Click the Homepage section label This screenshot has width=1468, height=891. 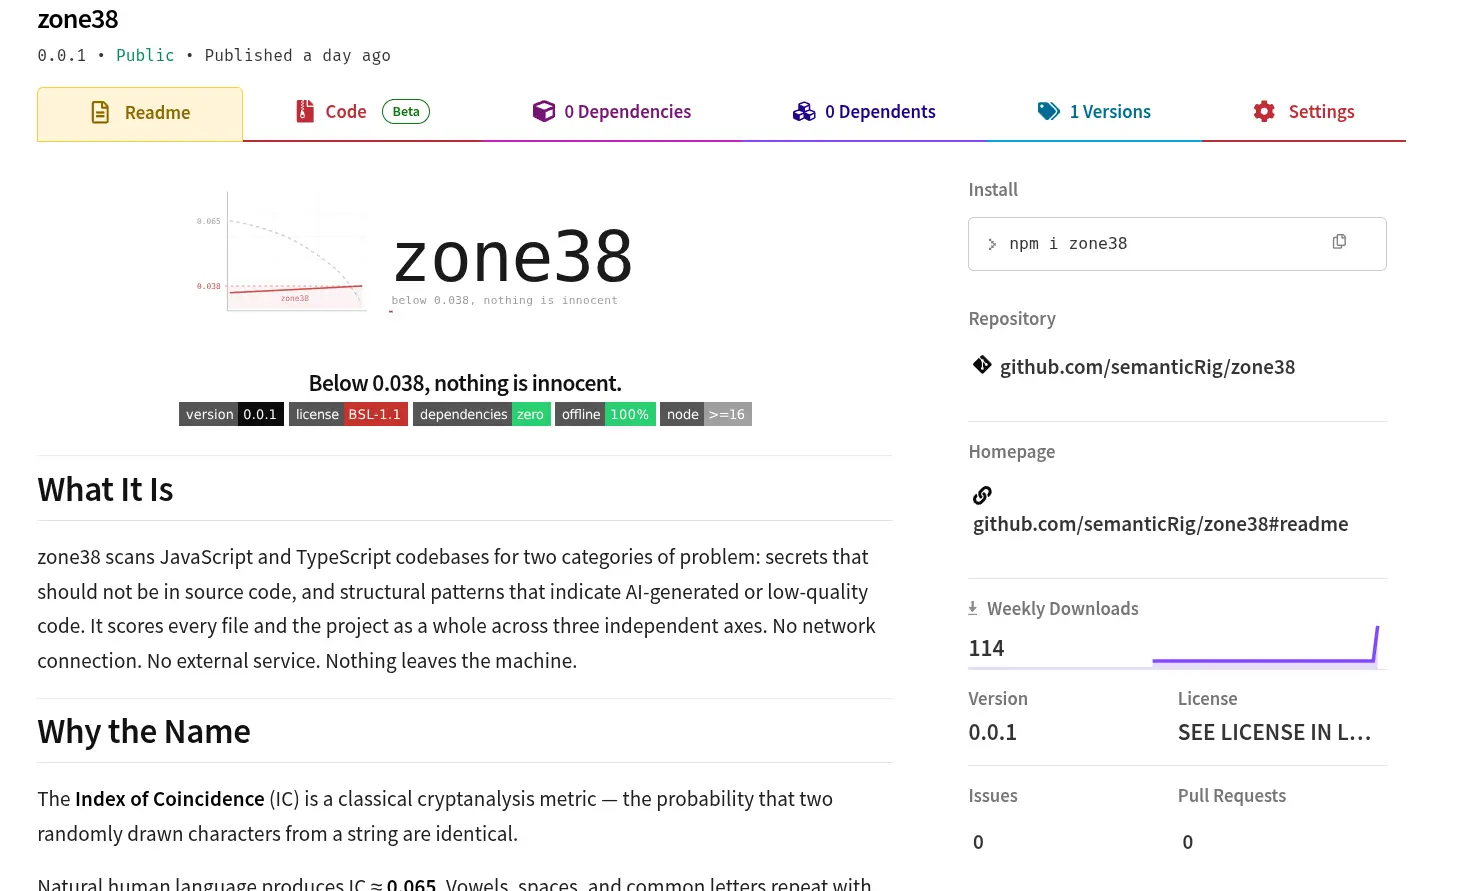pos(1012,452)
